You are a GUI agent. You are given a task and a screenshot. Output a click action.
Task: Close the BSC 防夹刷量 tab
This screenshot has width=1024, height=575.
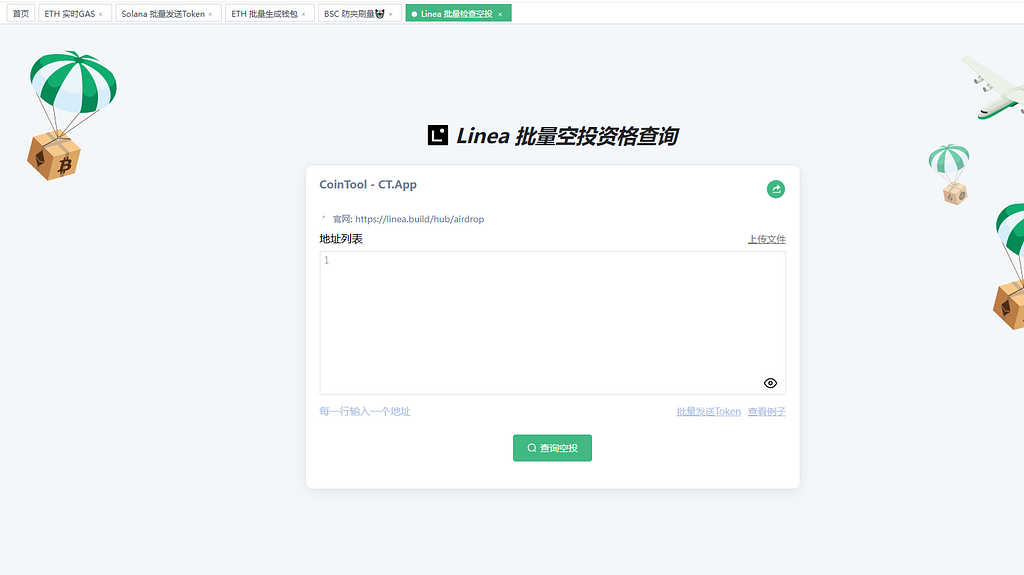tap(391, 14)
